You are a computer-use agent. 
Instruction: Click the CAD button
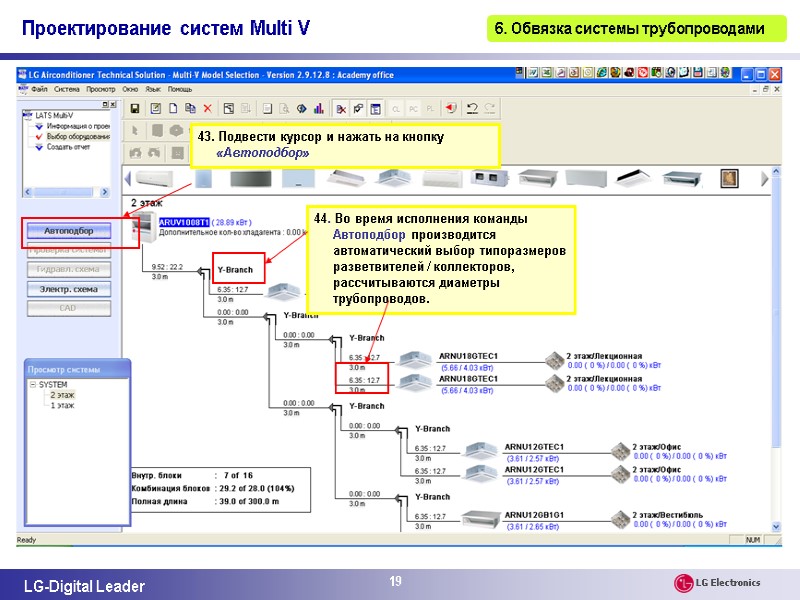69,308
